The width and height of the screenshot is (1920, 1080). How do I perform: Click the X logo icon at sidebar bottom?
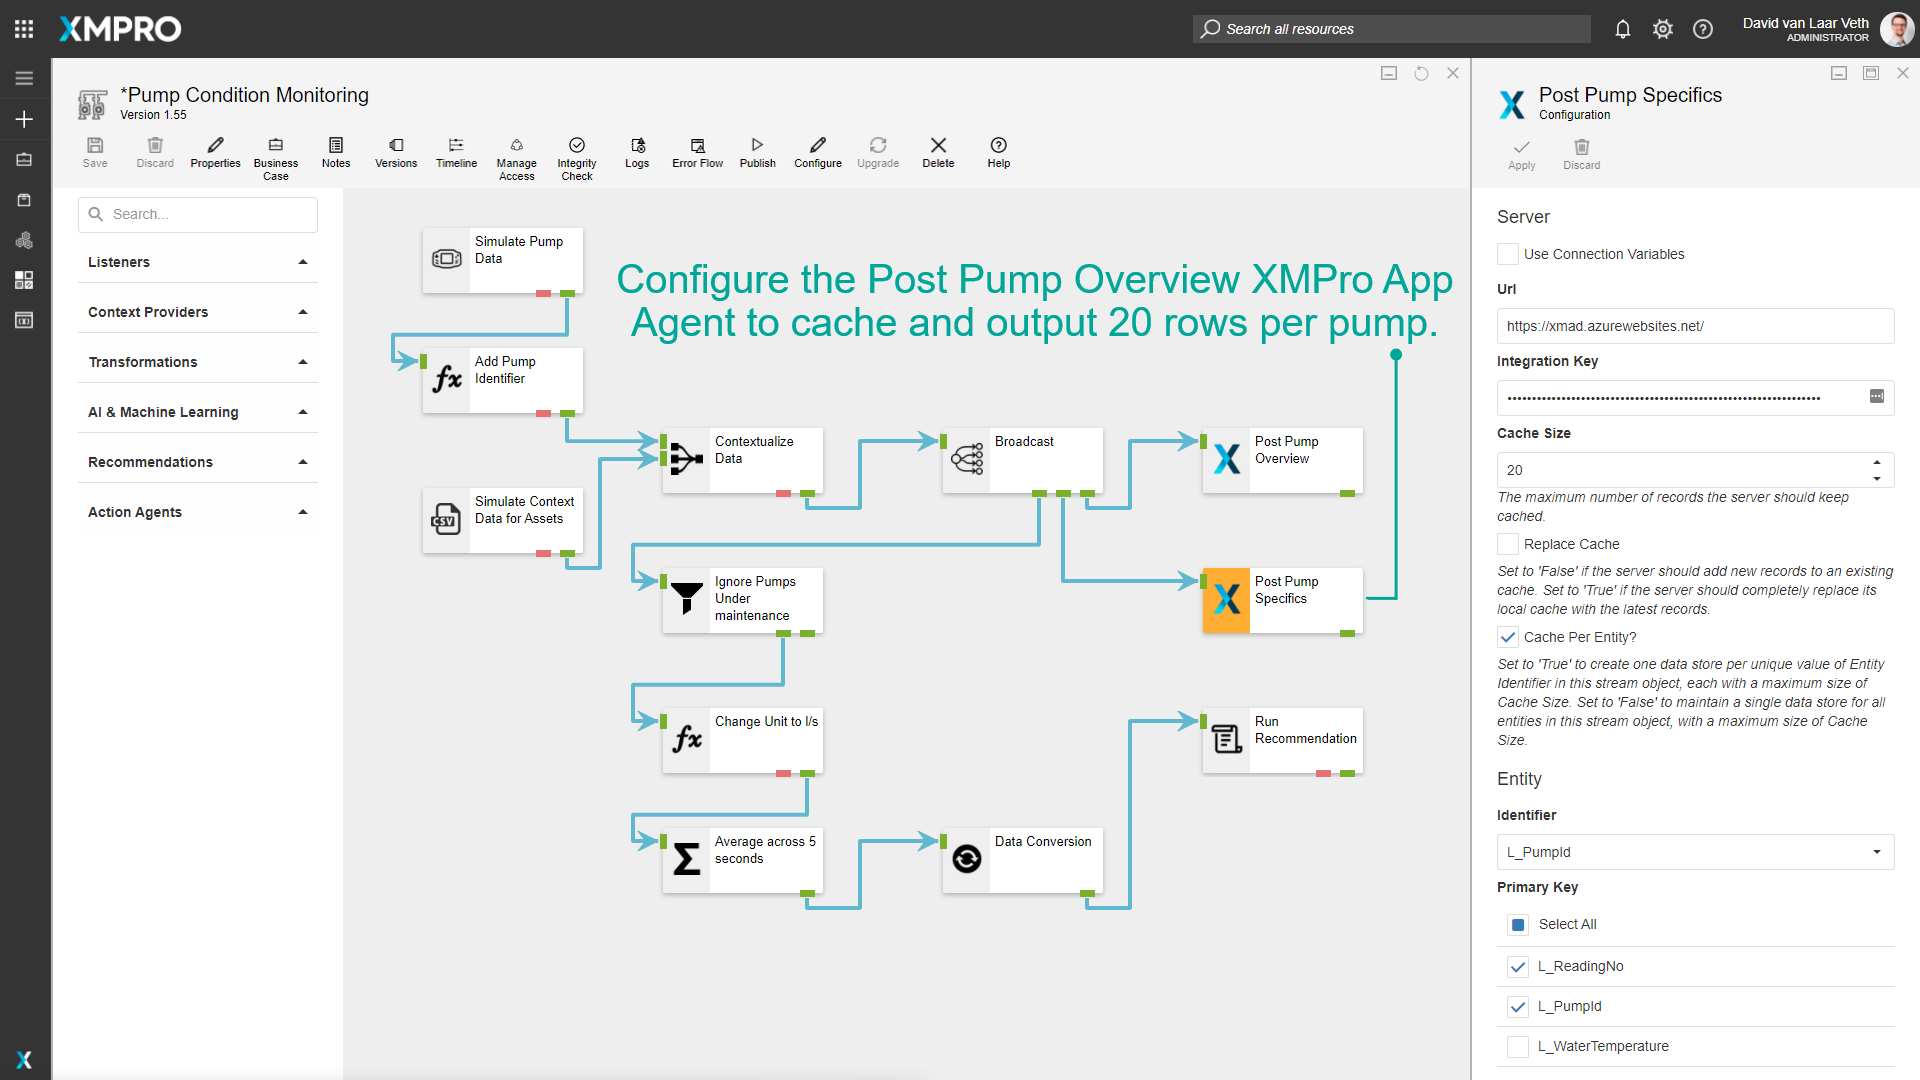coord(24,1059)
